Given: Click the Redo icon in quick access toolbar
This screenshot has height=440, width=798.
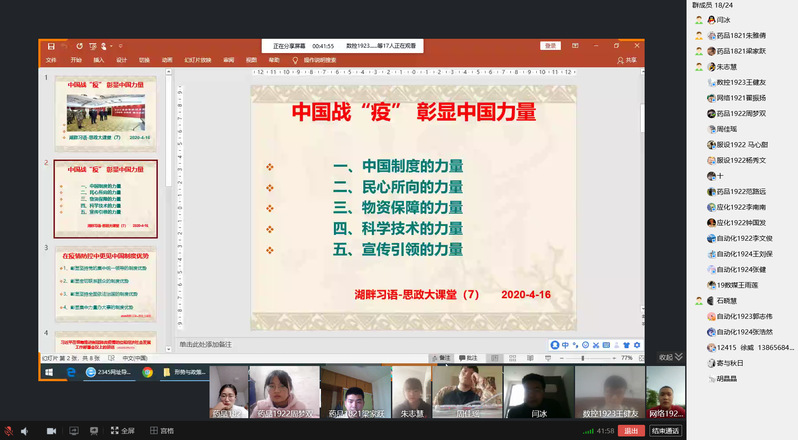Looking at the screenshot, I should [x=79, y=46].
